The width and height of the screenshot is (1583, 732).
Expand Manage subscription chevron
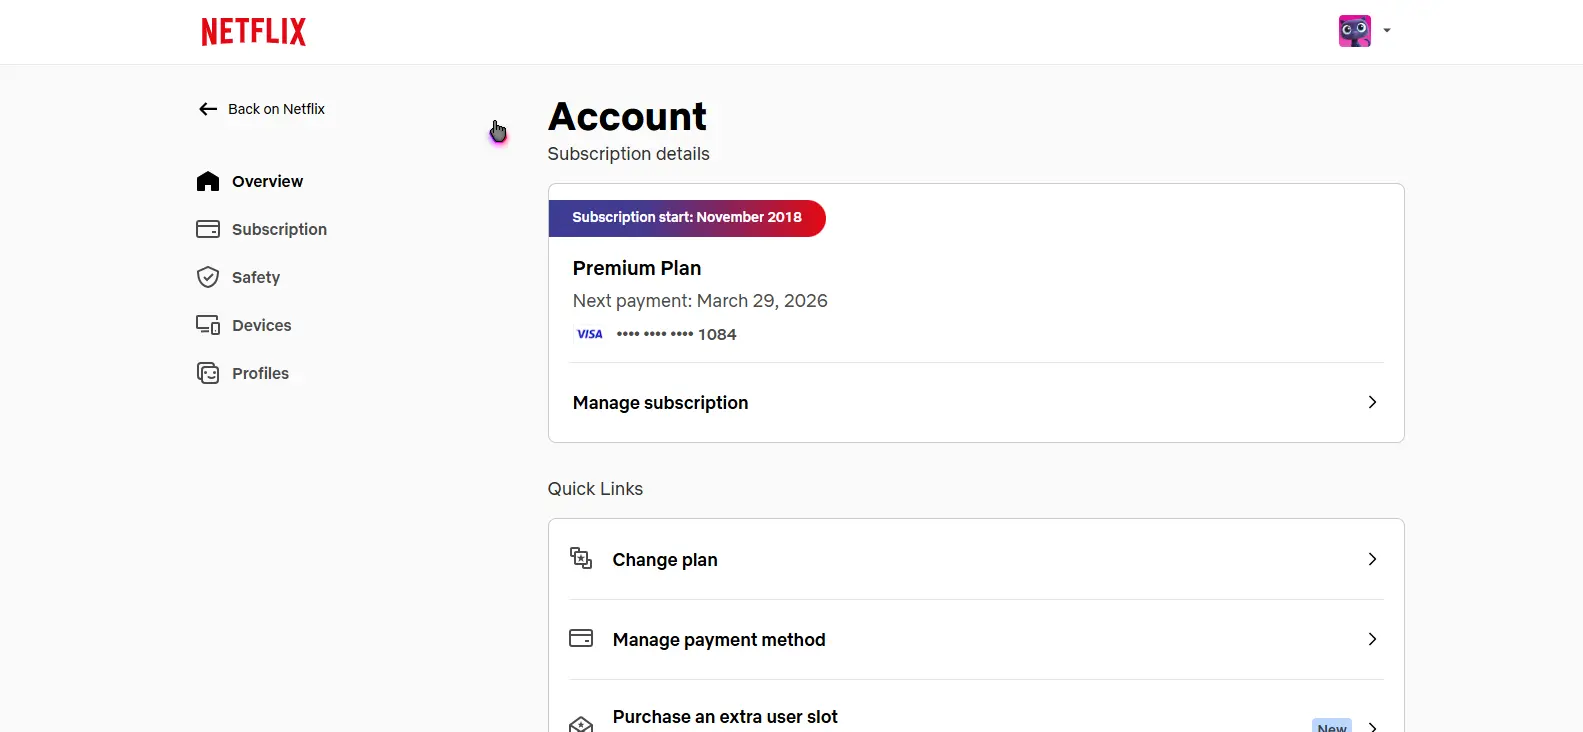[x=1372, y=402]
